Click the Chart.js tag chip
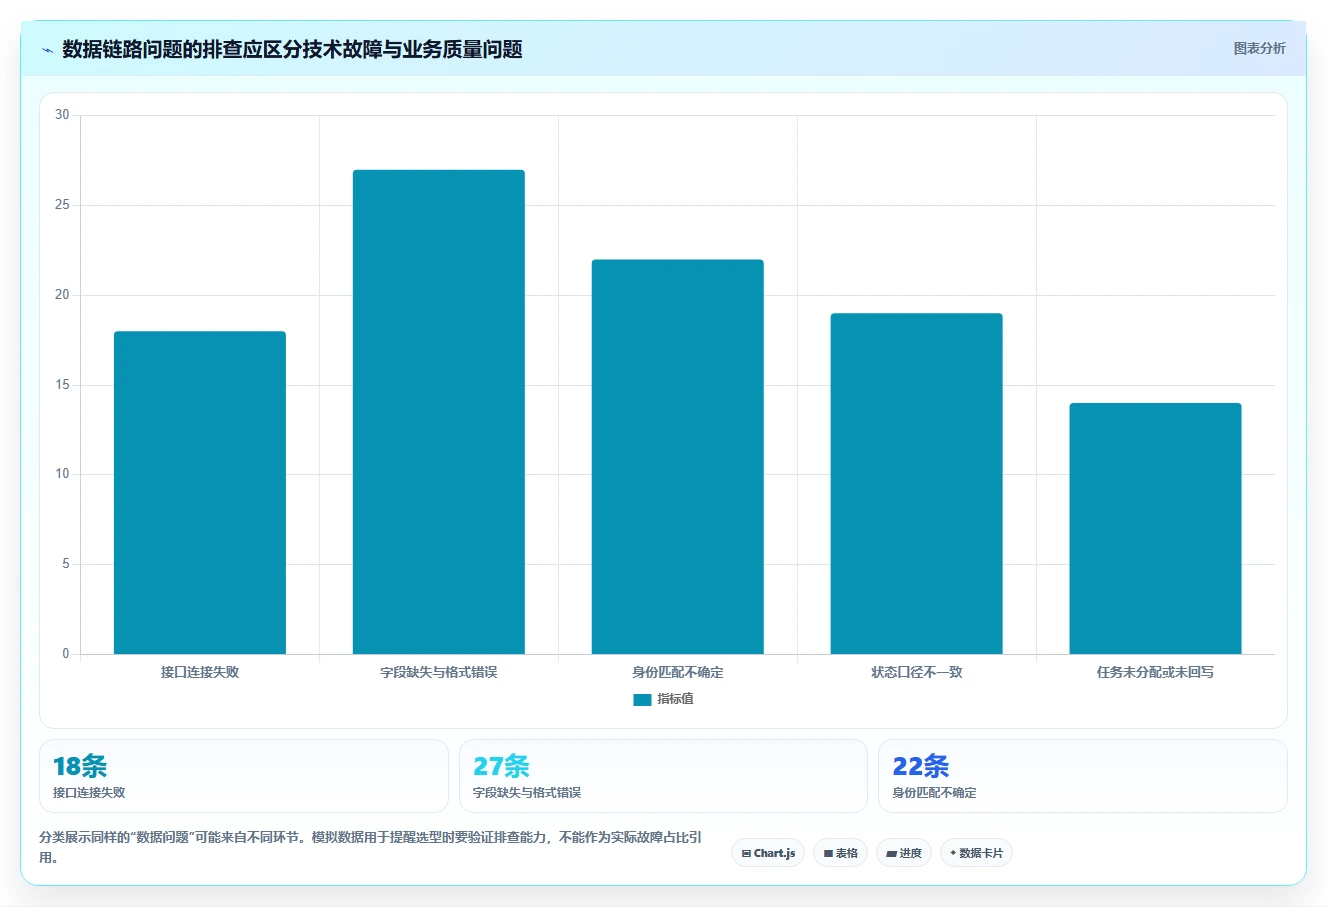1327x907 pixels. click(768, 853)
